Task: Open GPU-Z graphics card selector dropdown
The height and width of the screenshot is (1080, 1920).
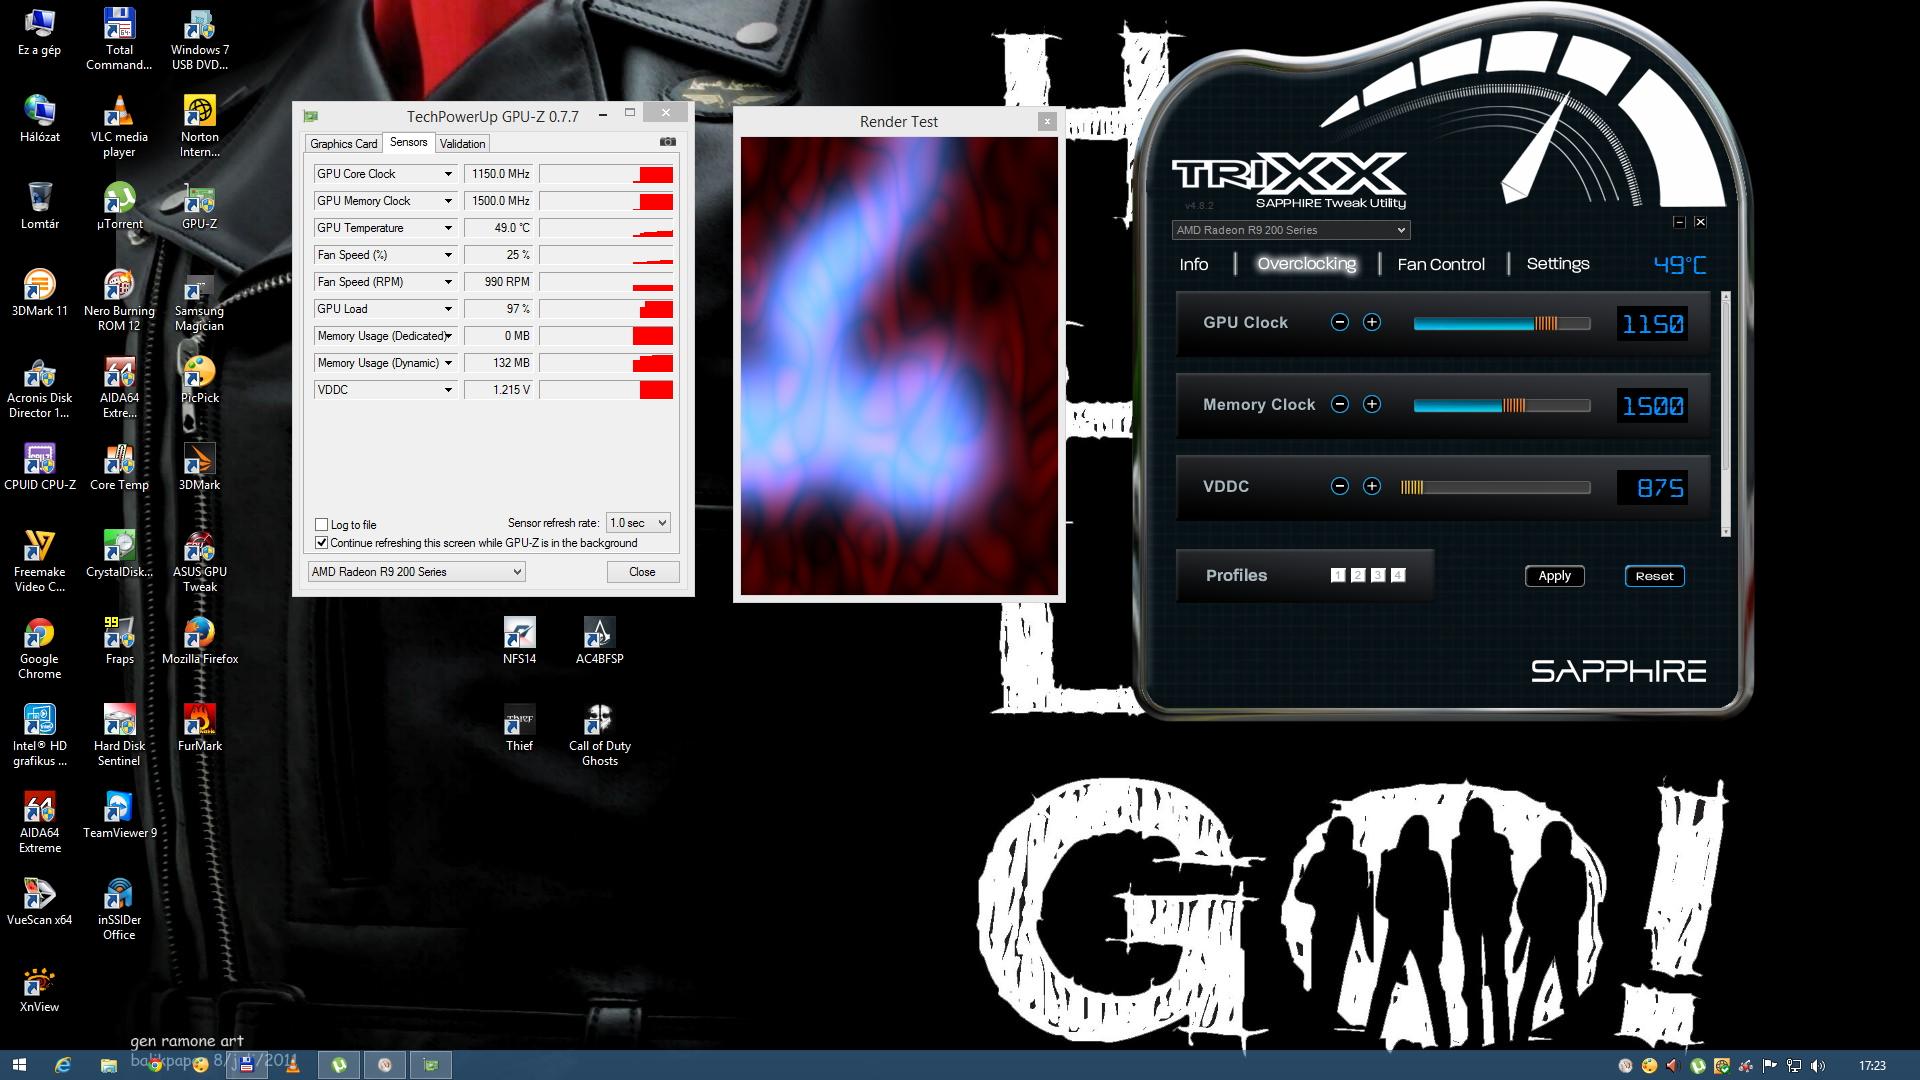Action: click(x=416, y=572)
